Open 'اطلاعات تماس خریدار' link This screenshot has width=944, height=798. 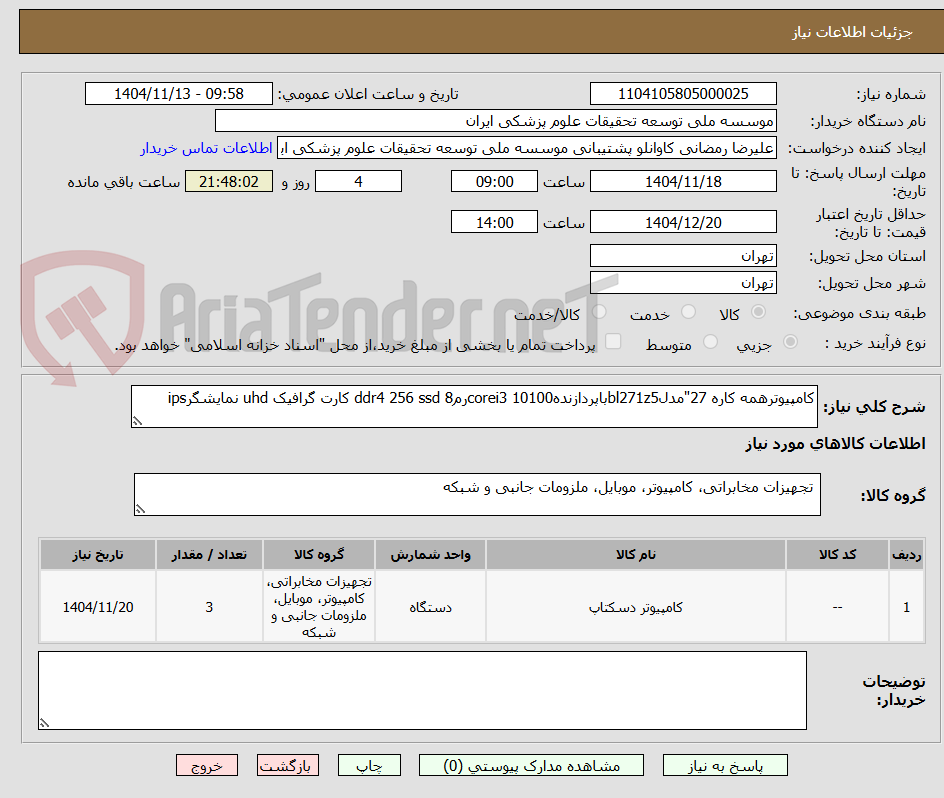[x=206, y=148]
